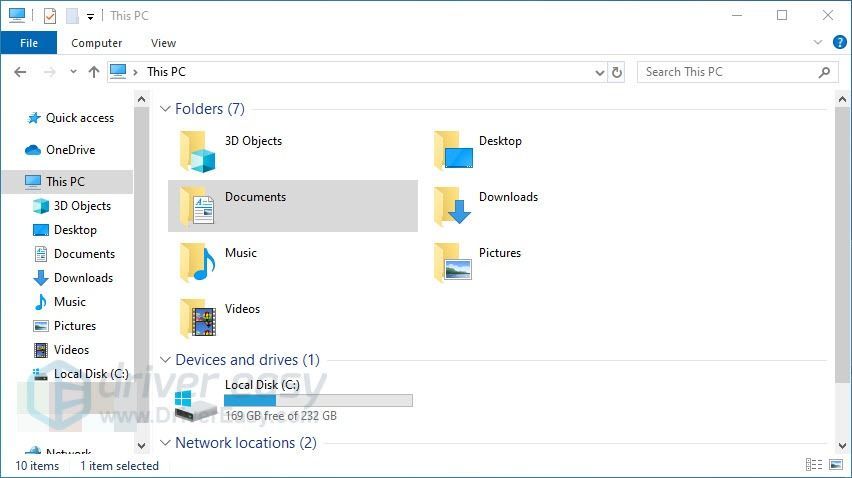852x478 pixels.
Task: Click the computer icon in address bar
Action: coord(118,71)
